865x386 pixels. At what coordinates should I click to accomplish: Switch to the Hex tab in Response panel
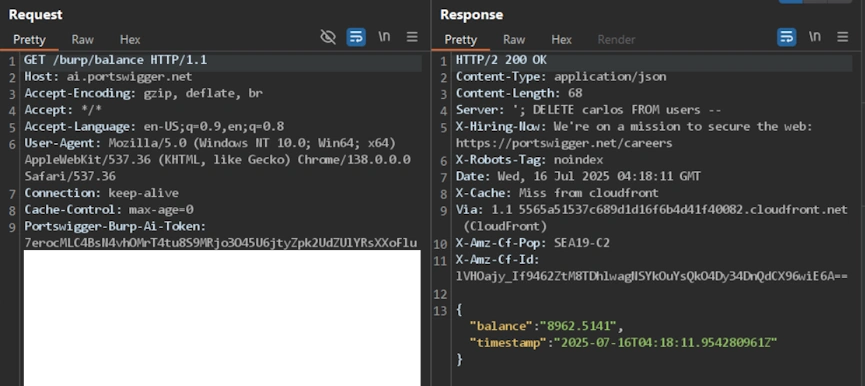(x=562, y=40)
